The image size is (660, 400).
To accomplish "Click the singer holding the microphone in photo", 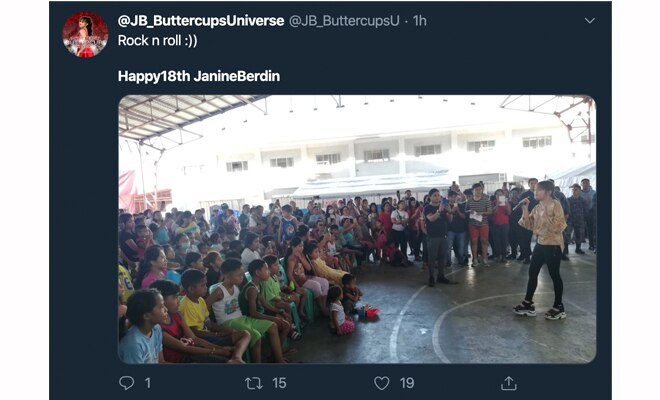I will [542, 249].
